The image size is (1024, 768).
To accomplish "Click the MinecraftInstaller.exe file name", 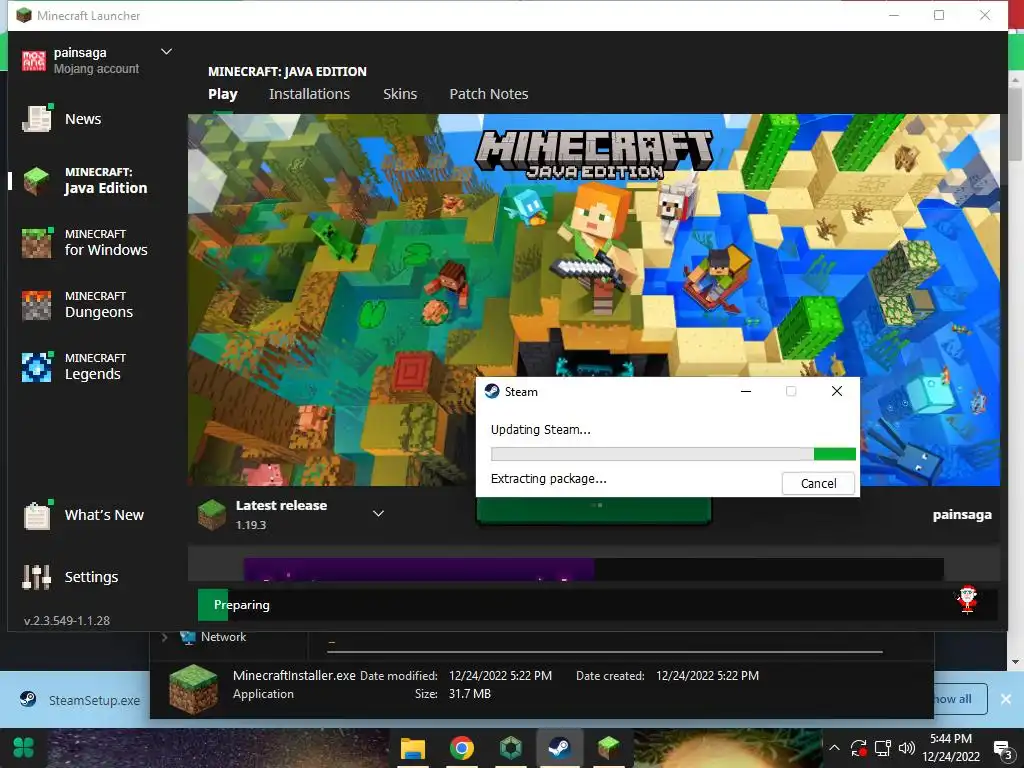I will [x=295, y=675].
